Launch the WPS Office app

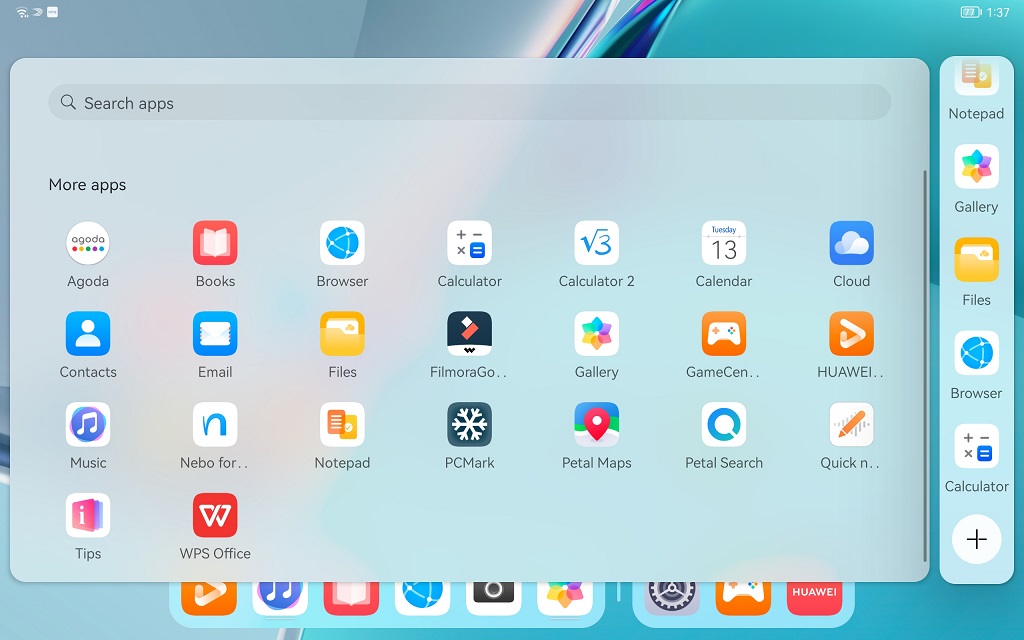click(x=215, y=515)
